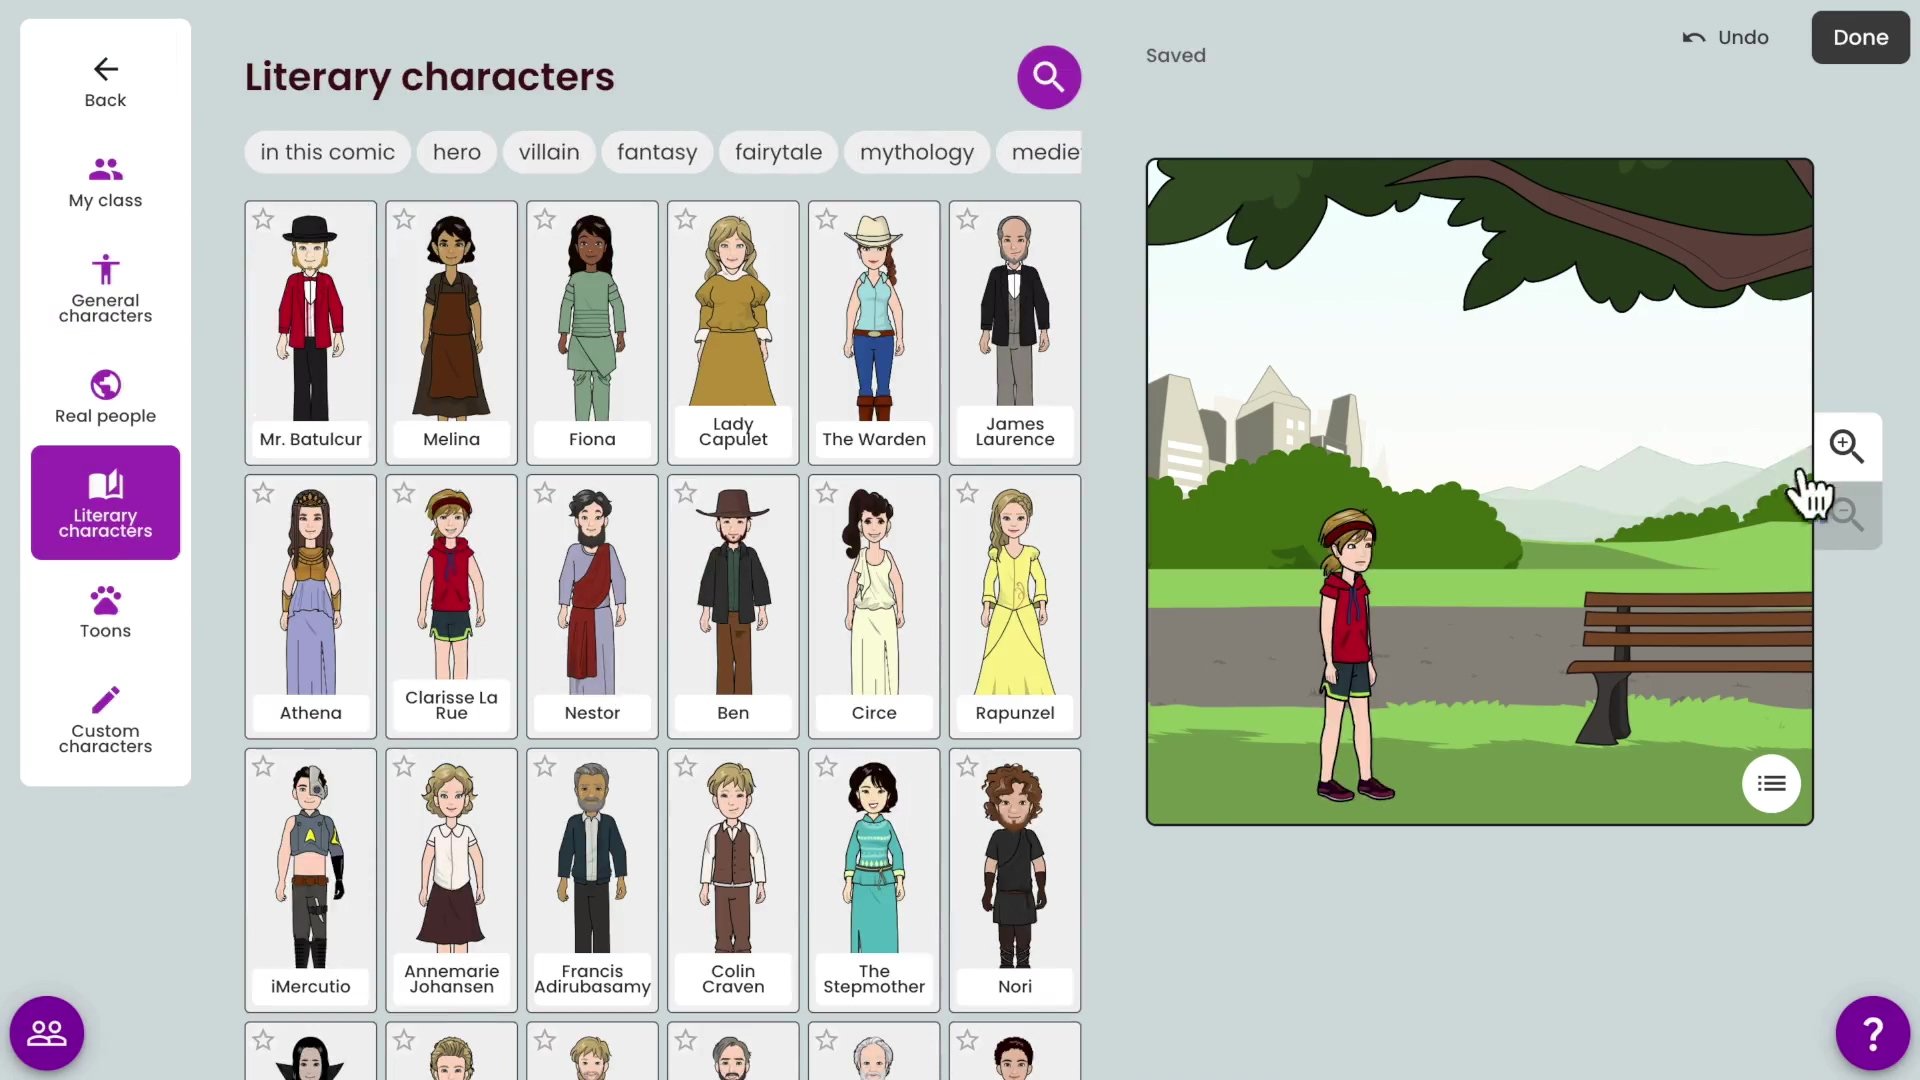This screenshot has width=1920, height=1080.
Task: Open the My class characters section
Action: pyautogui.click(x=105, y=182)
